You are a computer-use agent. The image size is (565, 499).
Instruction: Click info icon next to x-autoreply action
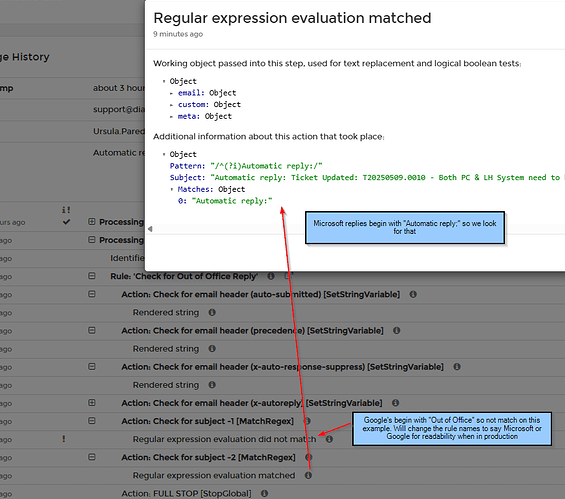click(x=395, y=403)
